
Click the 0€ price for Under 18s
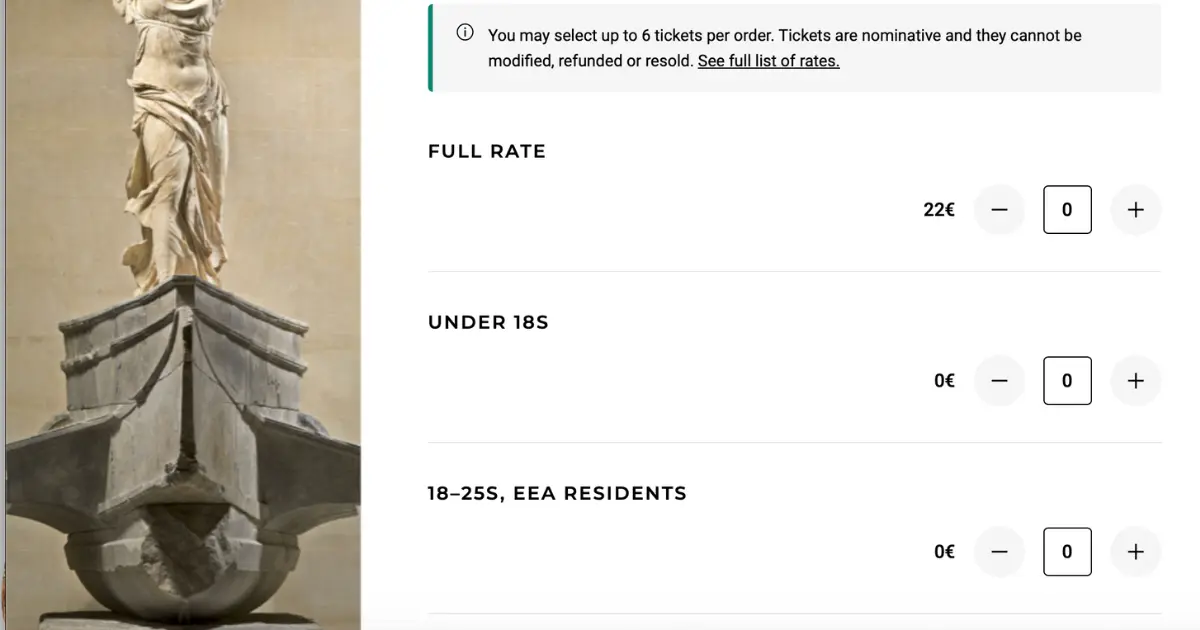tap(944, 381)
